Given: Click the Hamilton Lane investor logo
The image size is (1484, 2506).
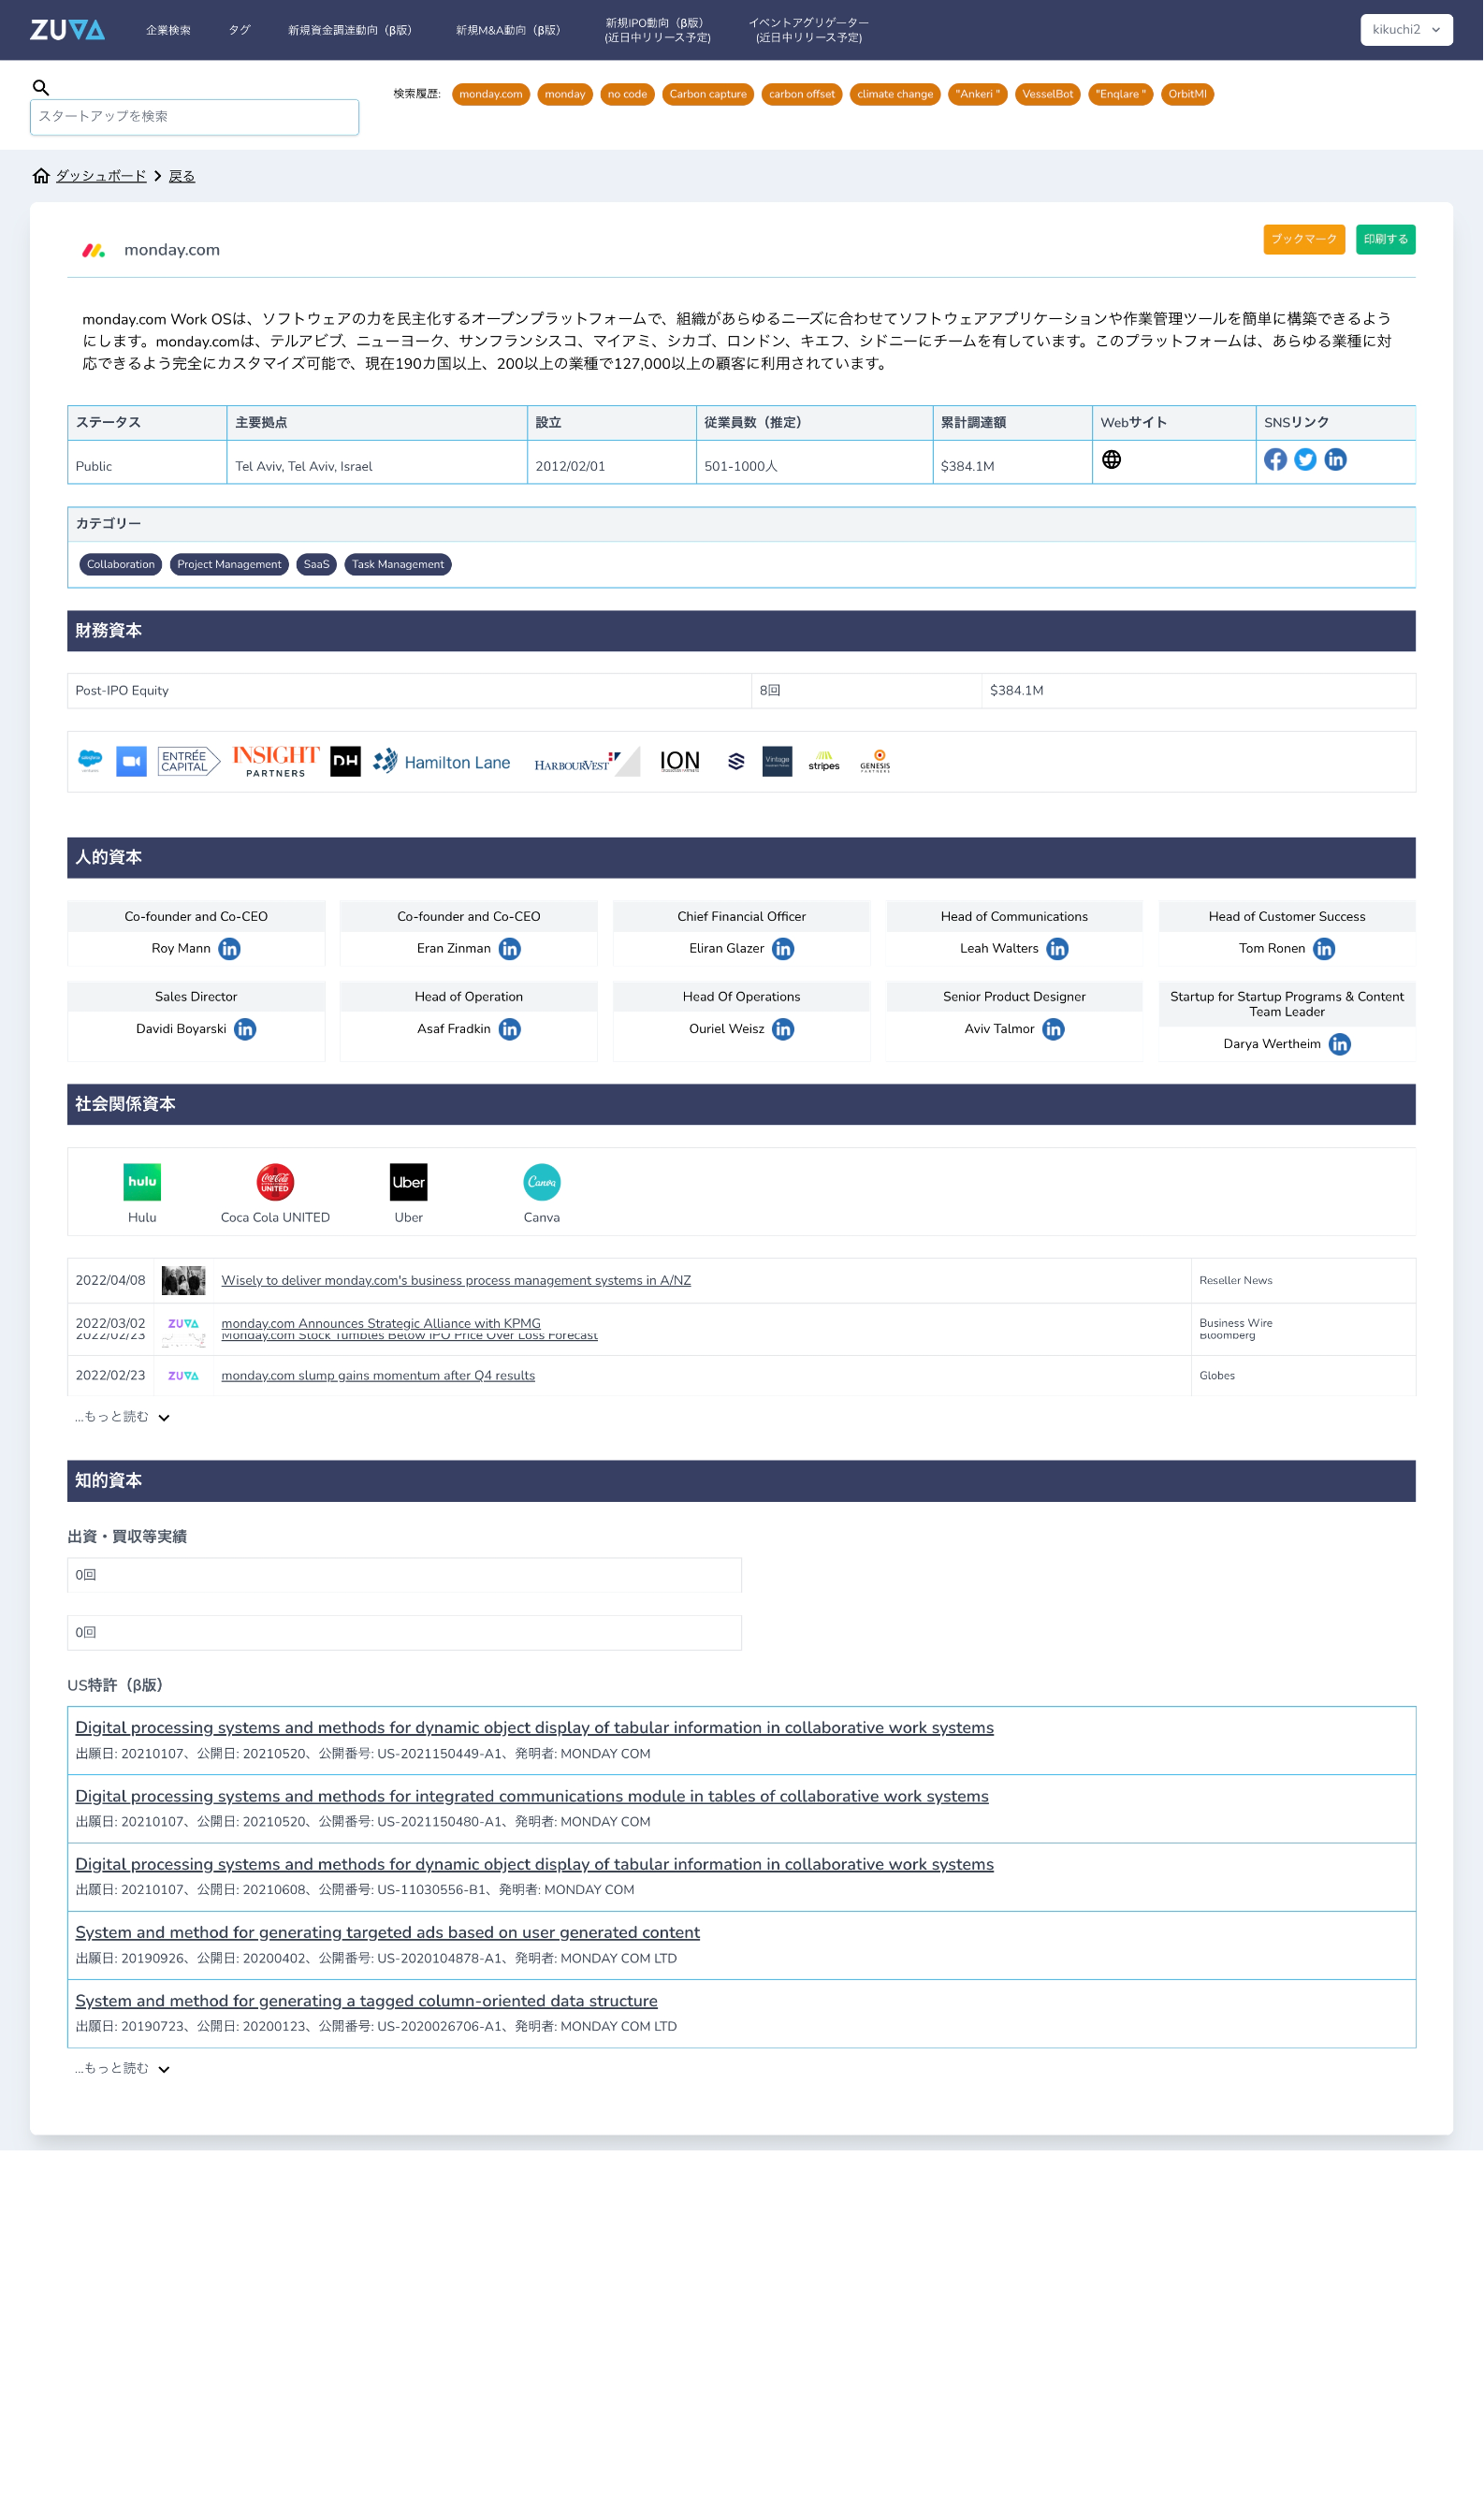Looking at the screenshot, I should [x=442, y=763].
